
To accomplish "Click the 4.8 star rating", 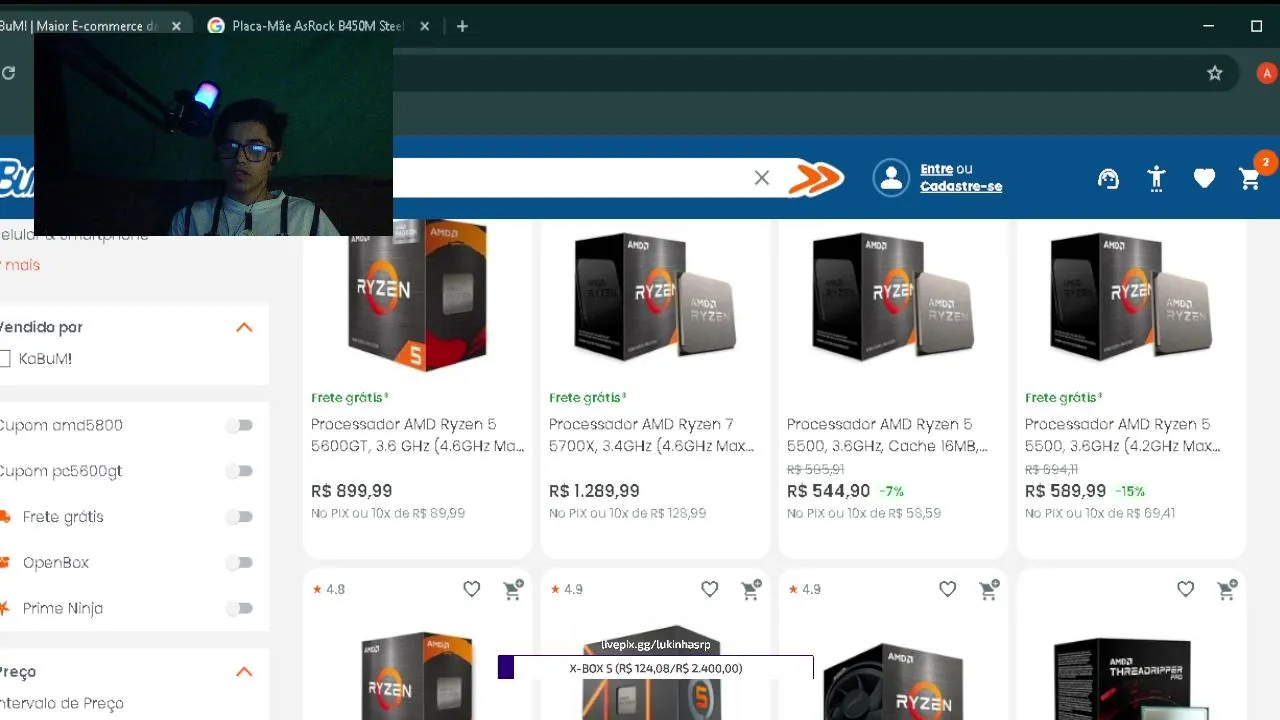I will click(329, 590).
